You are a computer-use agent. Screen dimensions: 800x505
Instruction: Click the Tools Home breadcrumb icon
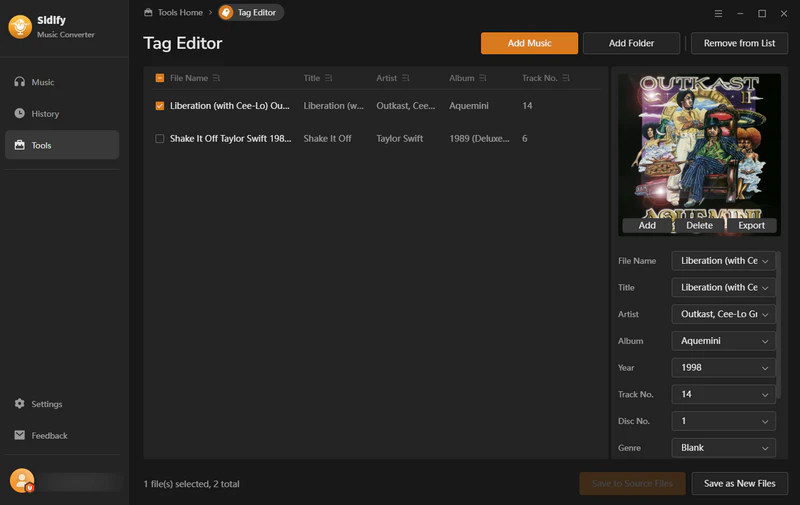click(148, 12)
